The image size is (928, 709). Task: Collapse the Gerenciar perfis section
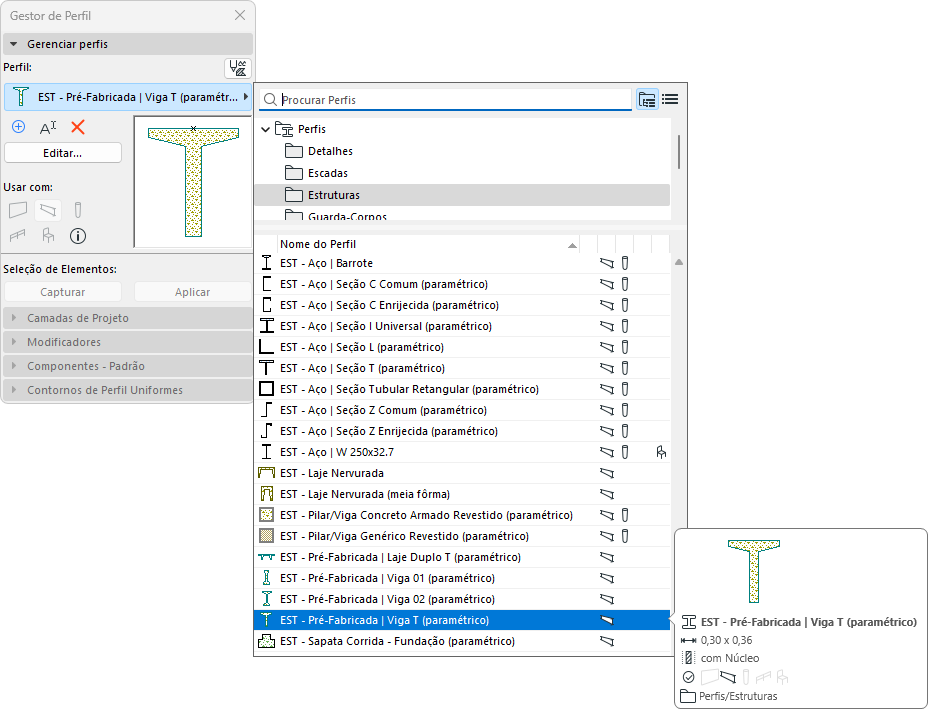pyautogui.click(x=128, y=44)
